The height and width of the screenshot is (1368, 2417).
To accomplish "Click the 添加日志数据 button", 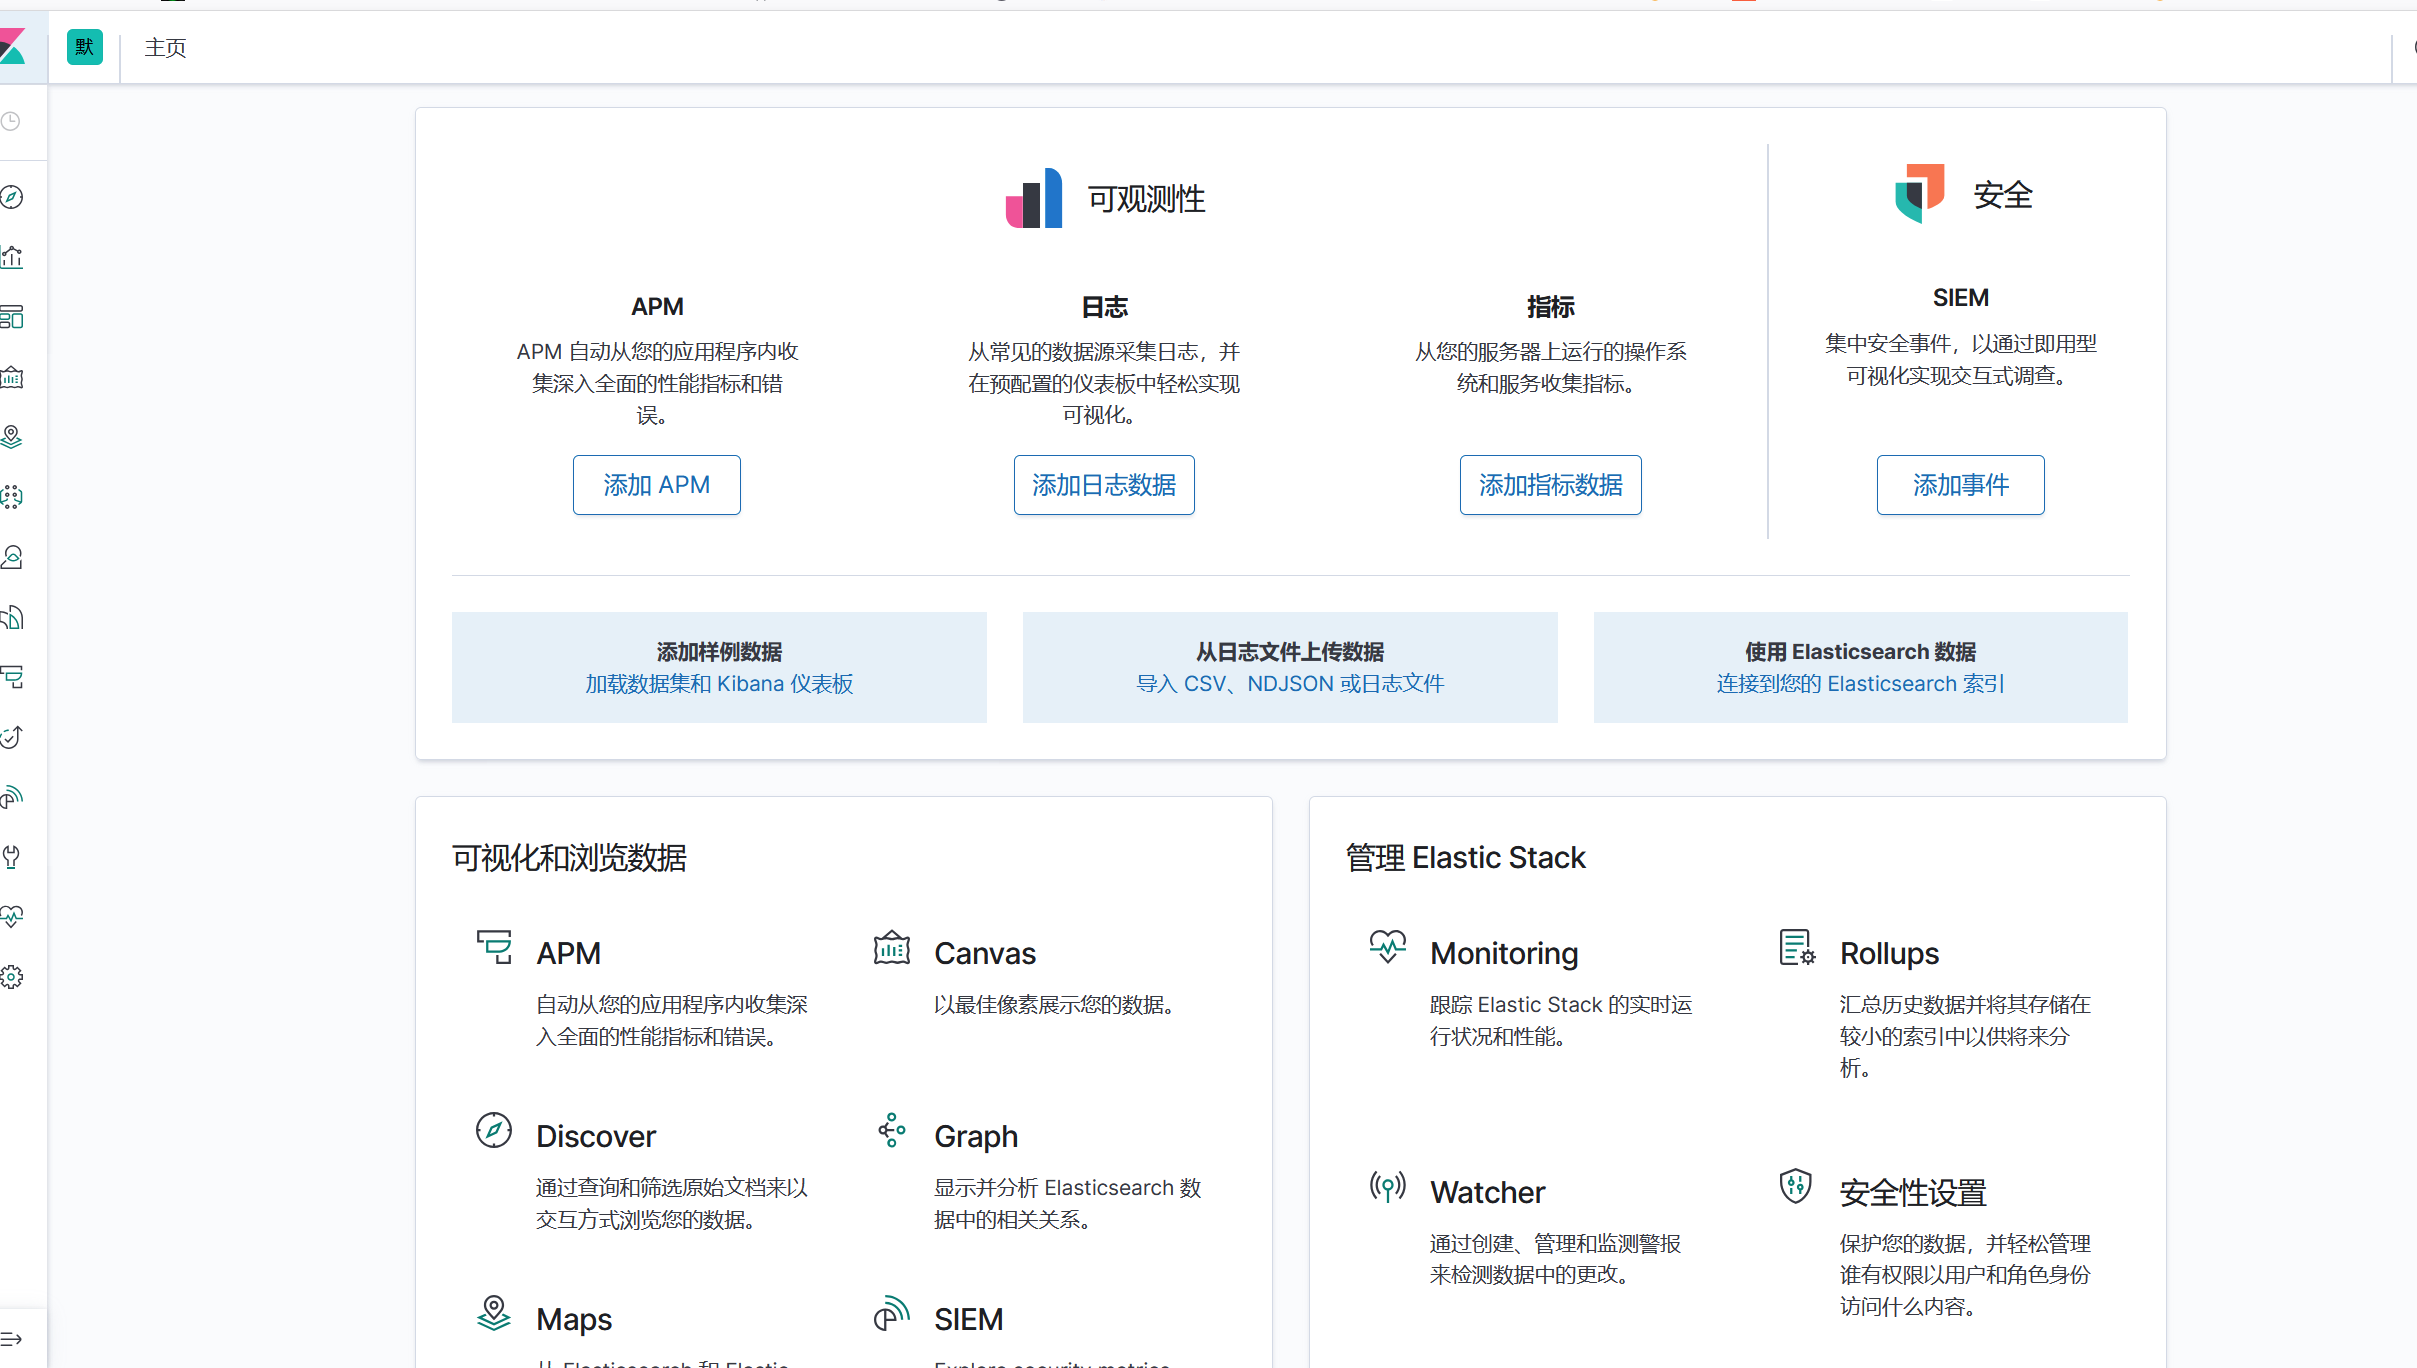I will coord(1103,485).
